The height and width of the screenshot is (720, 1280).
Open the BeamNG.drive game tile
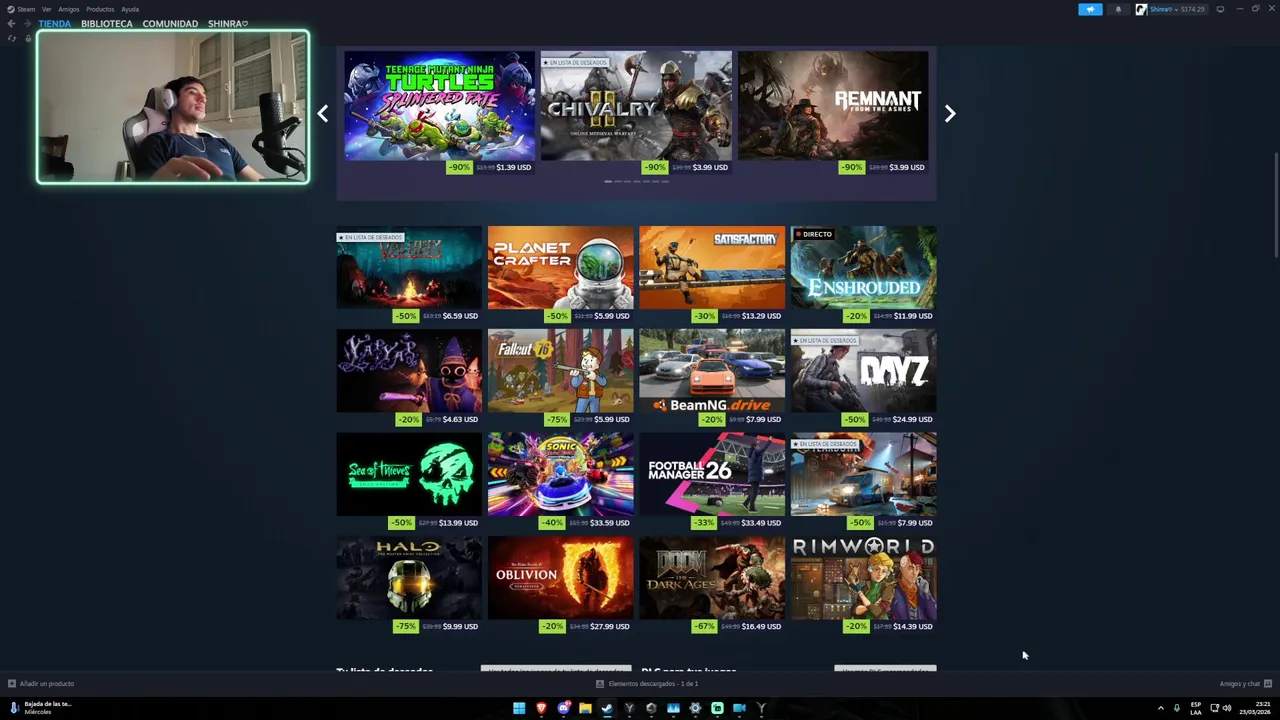click(712, 371)
